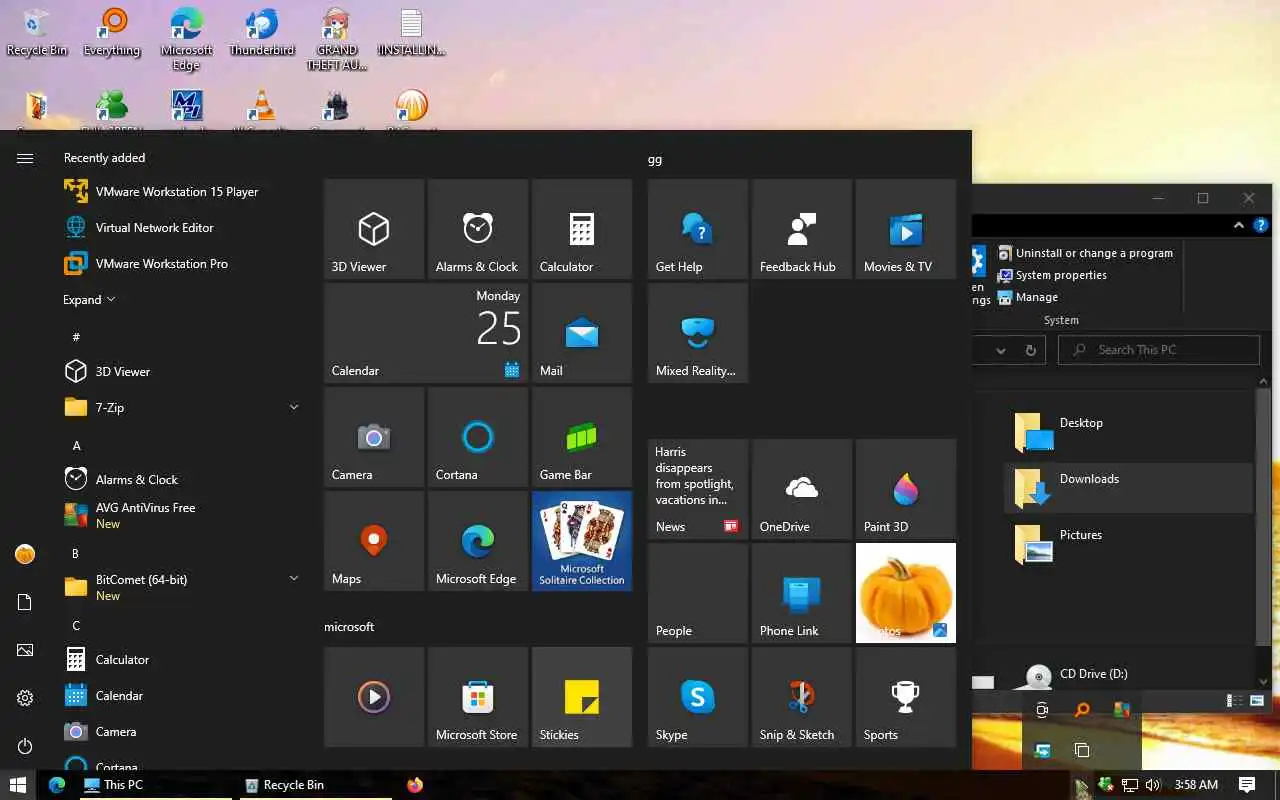The height and width of the screenshot is (800, 1280).
Task: Launch the Movies & TV tile
Action: pyautogui.click(x=906, y=229)
